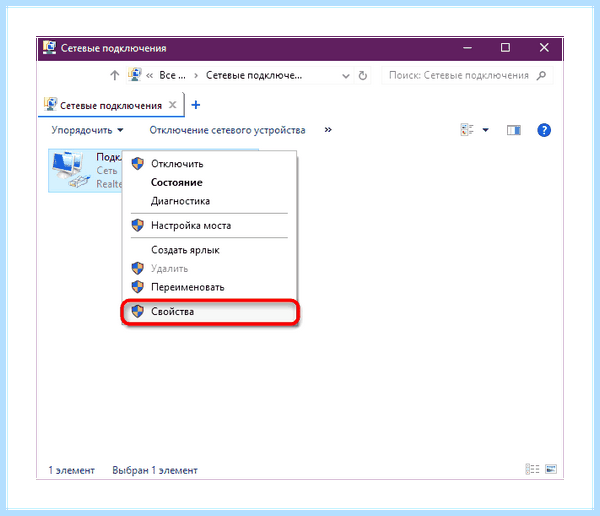Maximize the Сетевые подключения window

click(505, 48)
